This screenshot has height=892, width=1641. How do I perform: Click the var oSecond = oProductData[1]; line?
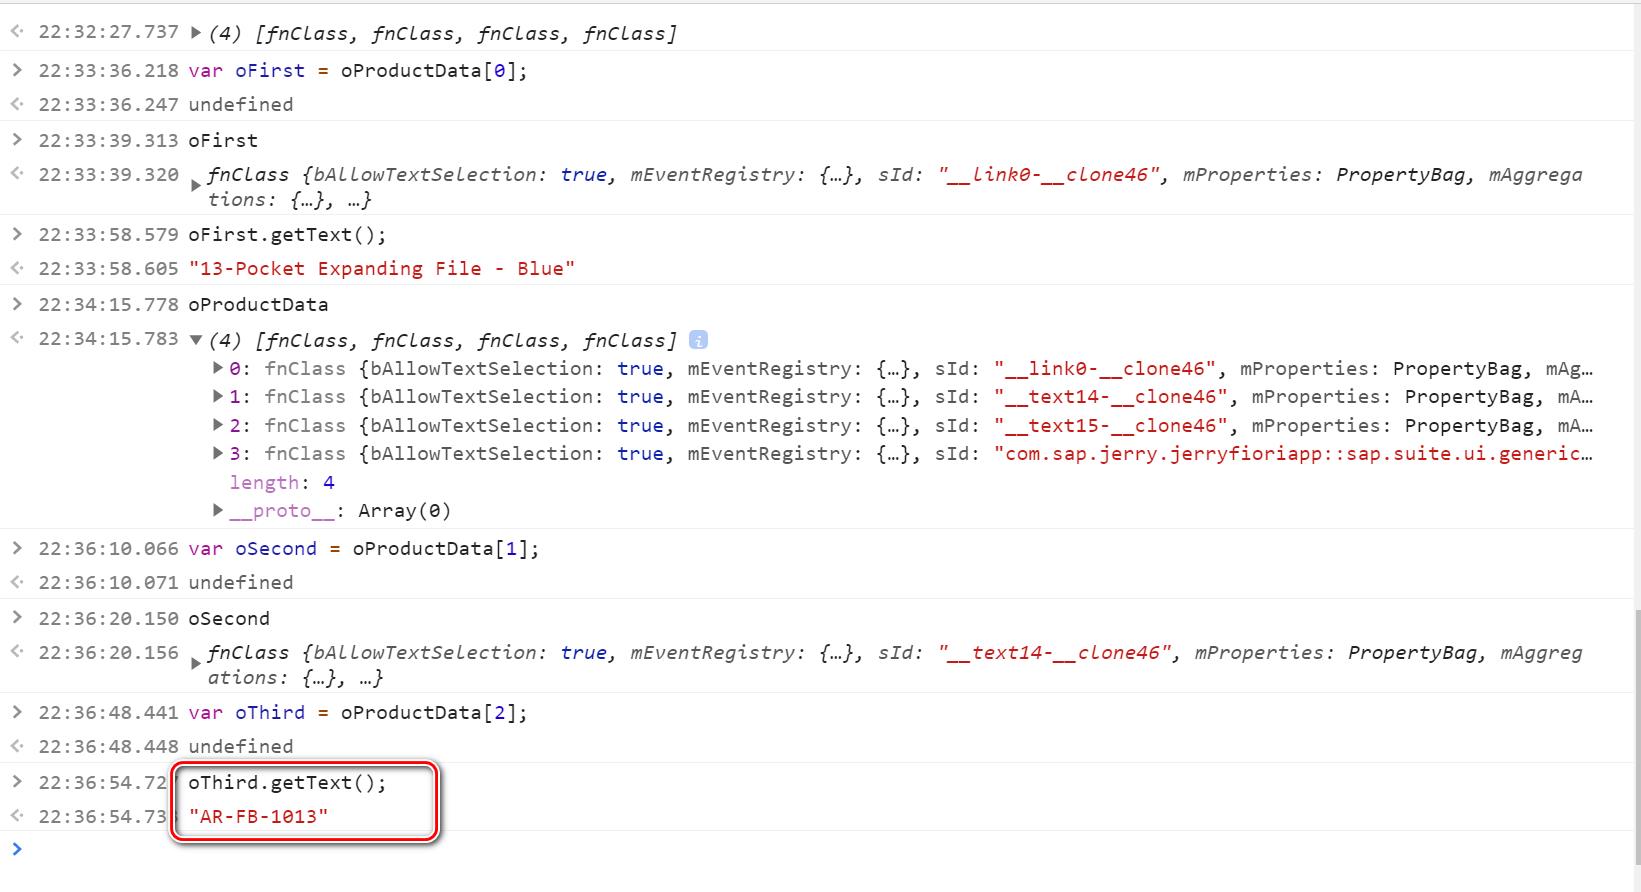[x=364, y=548]
